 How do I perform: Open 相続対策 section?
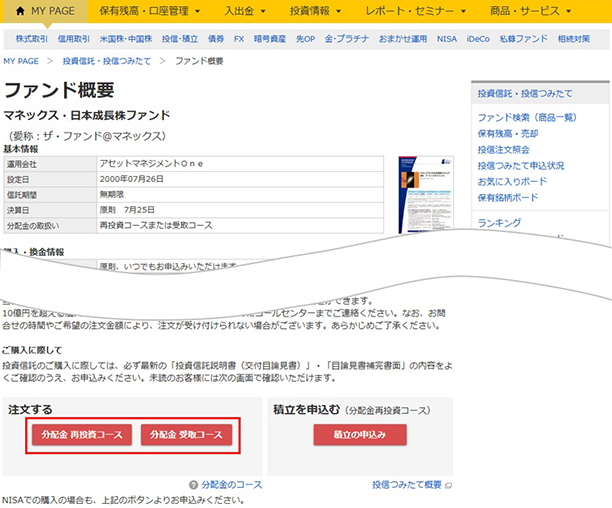coord(573,39)
